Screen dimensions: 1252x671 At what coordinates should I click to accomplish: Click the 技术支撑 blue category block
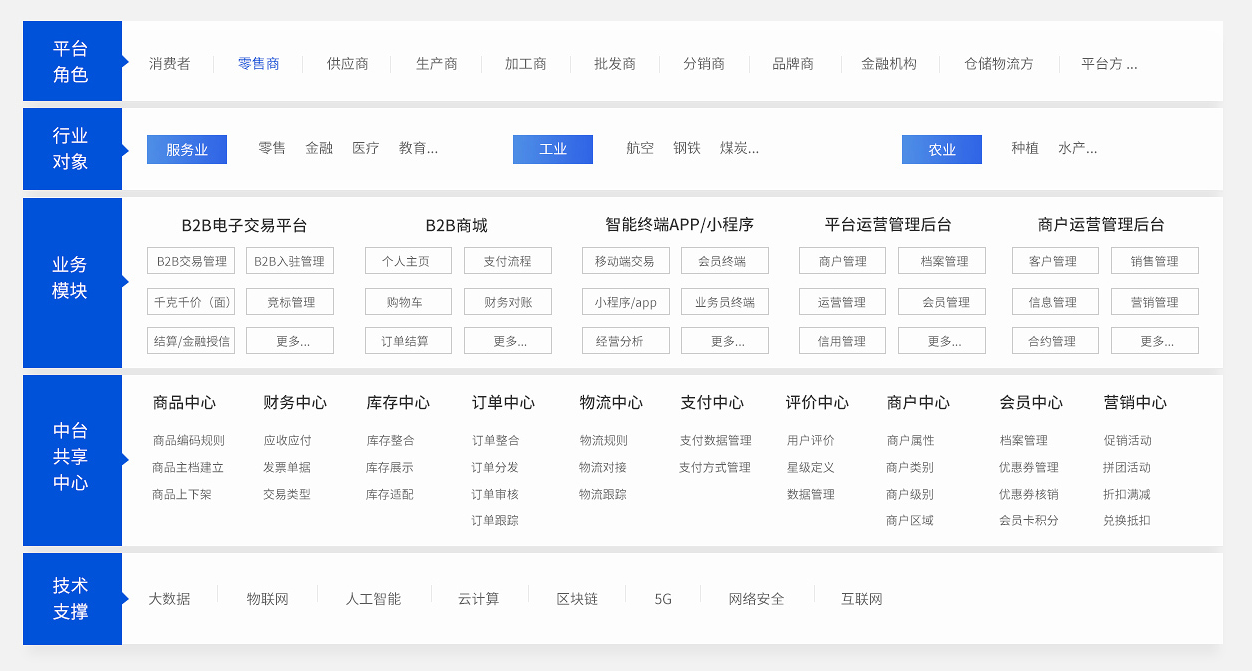coord(72,599)
